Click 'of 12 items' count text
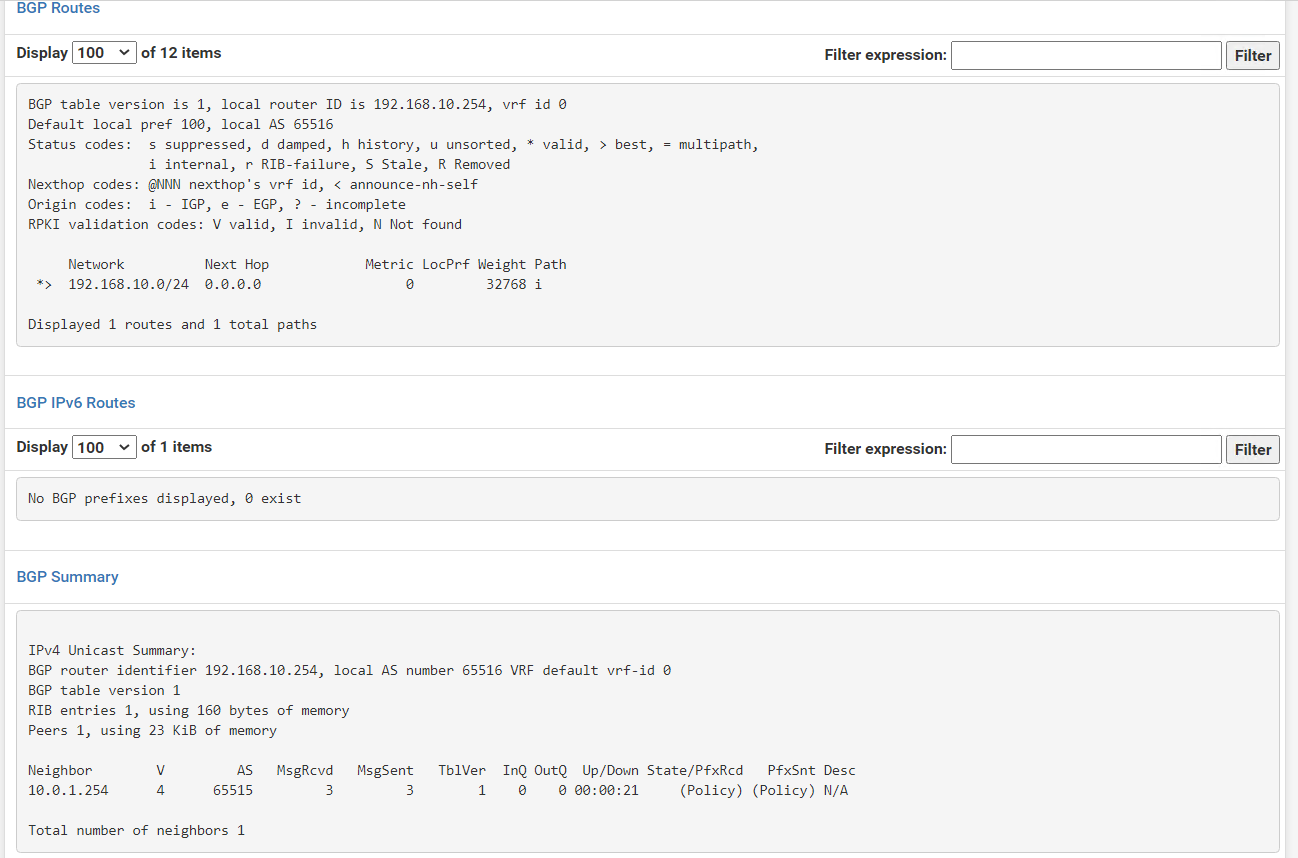Image resolution: width=1298 pixels, height=858 pixels. pos(181,53)
